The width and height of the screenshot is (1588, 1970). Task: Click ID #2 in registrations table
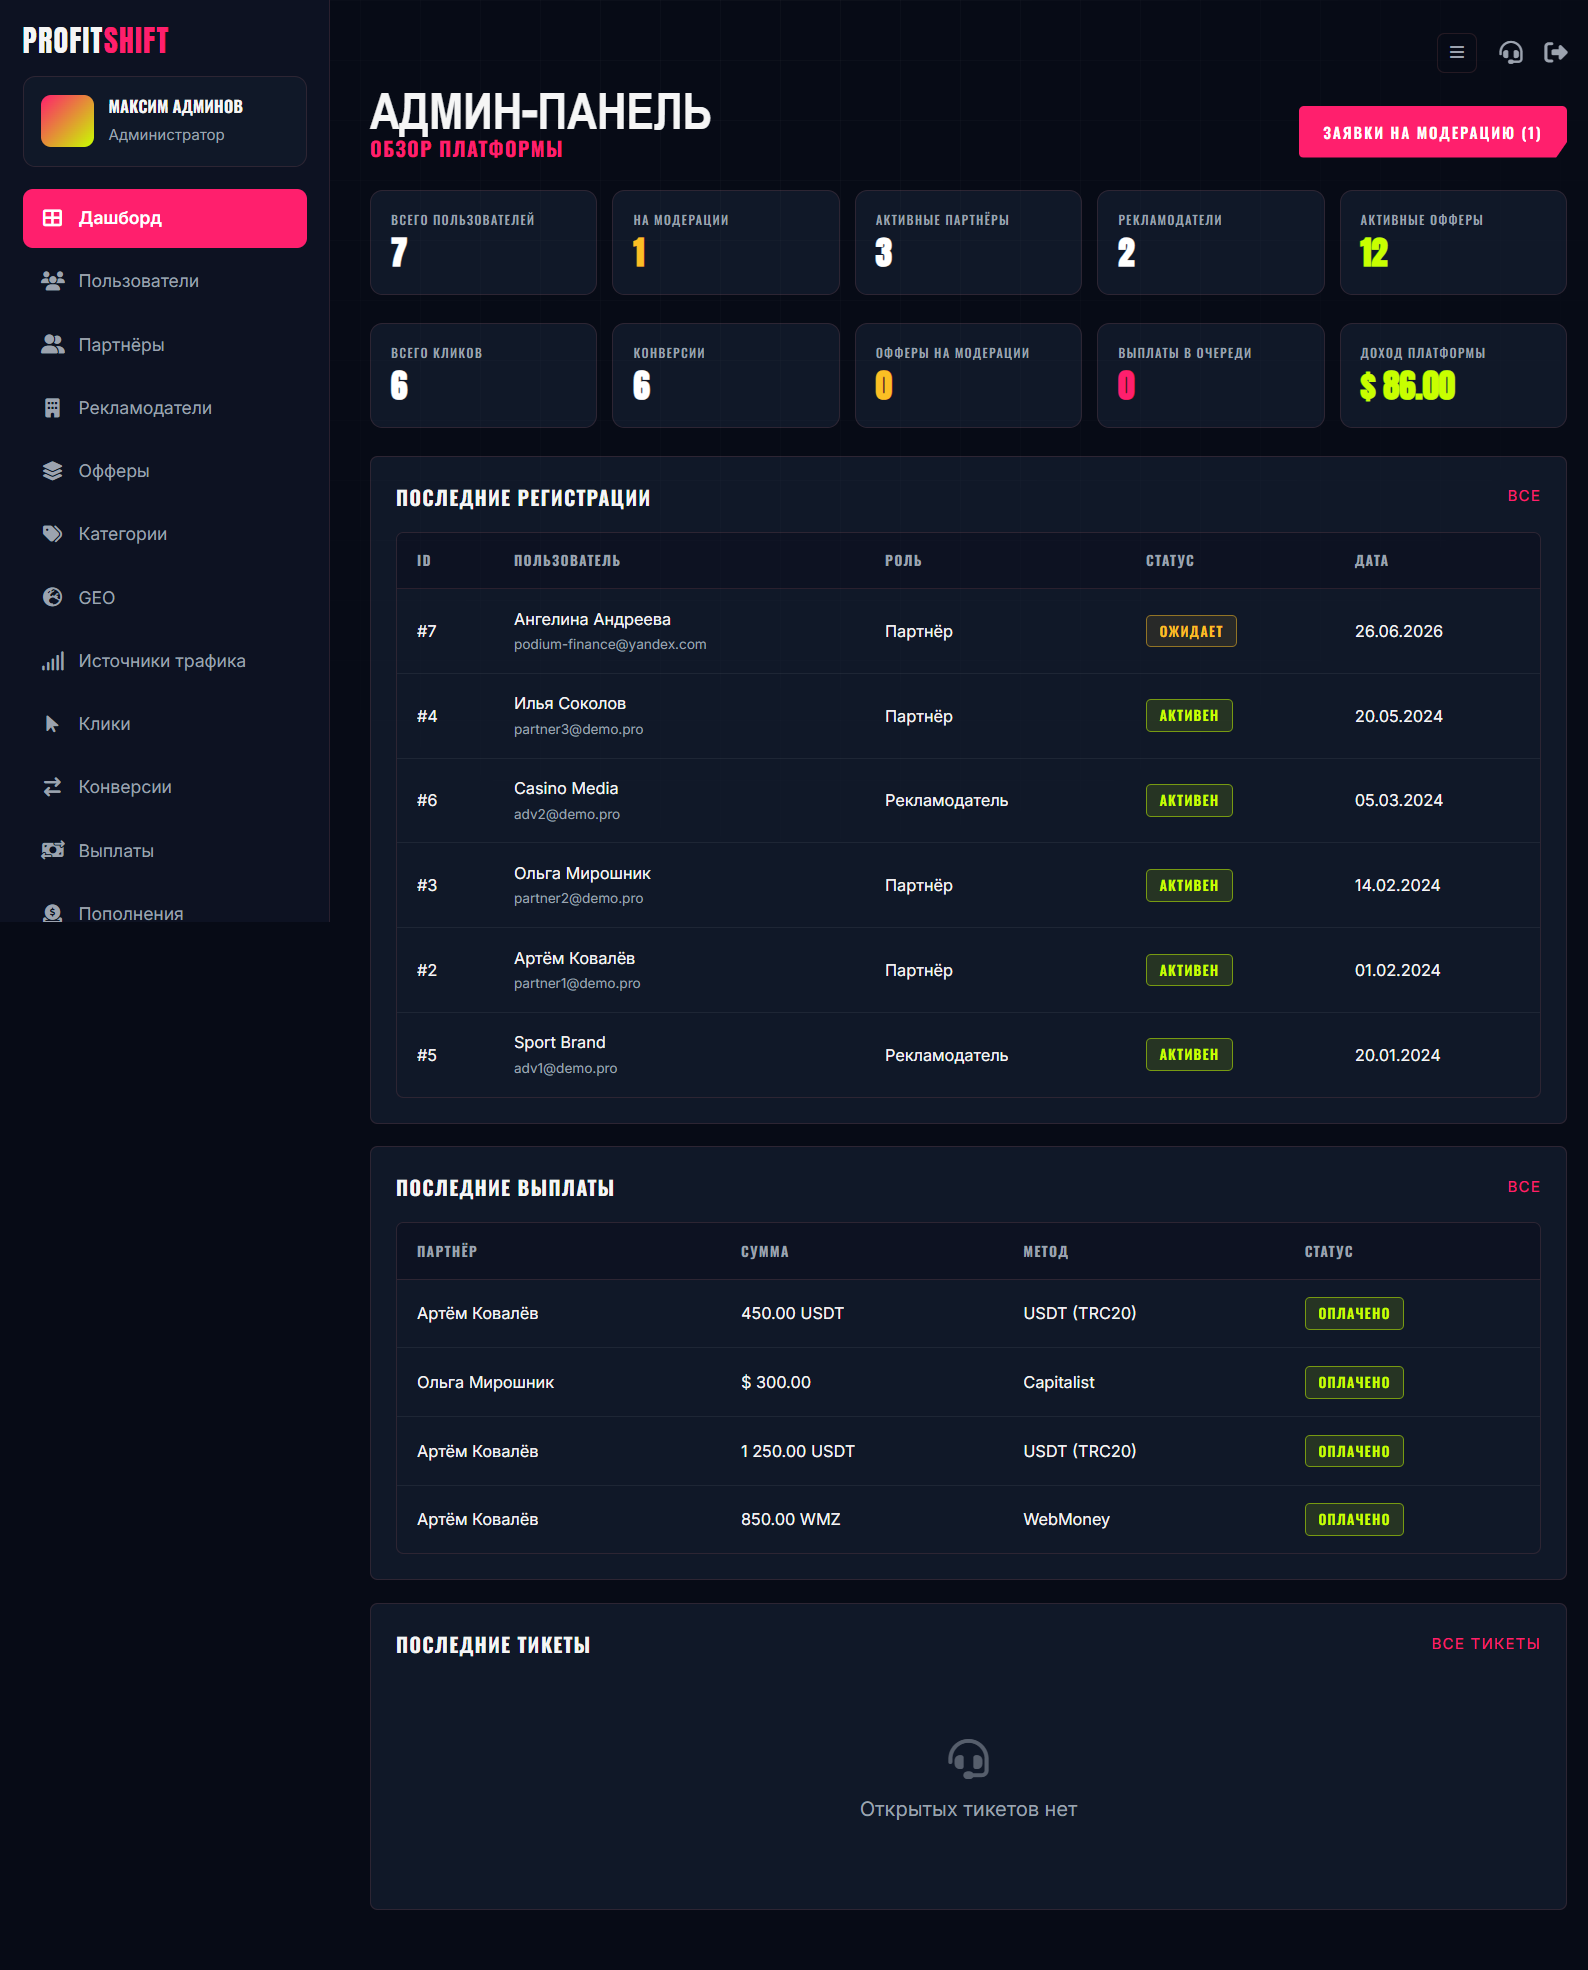(427, 970)
